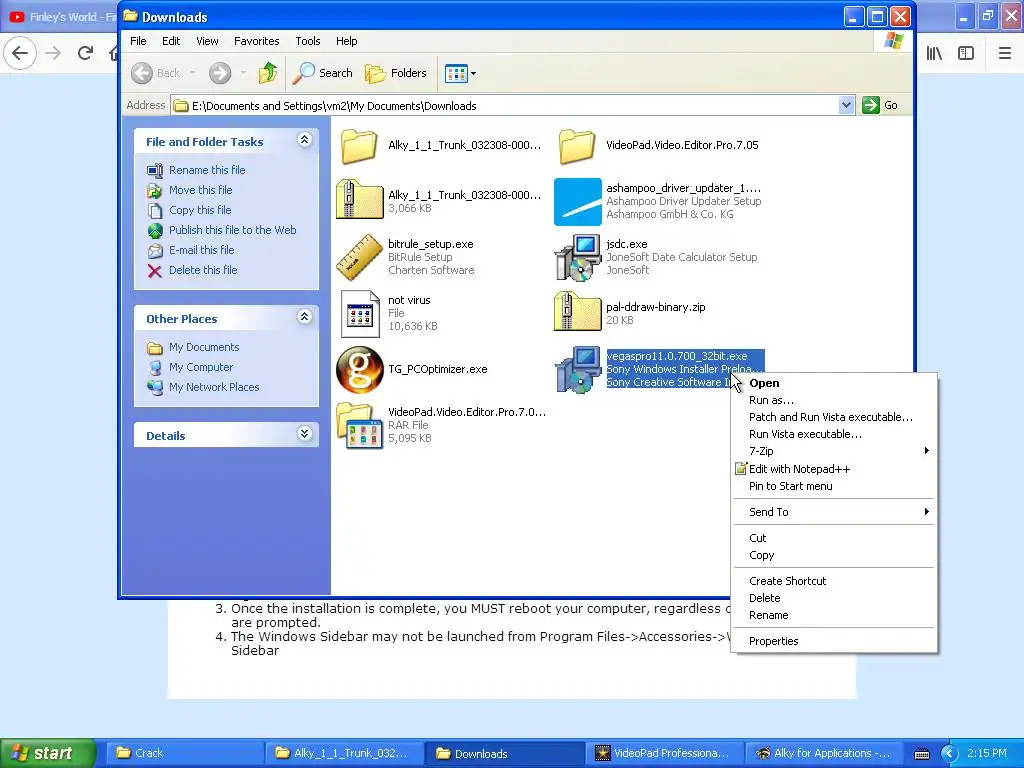
Task: Click the Go button next to address bar
Action: [880, 105]
